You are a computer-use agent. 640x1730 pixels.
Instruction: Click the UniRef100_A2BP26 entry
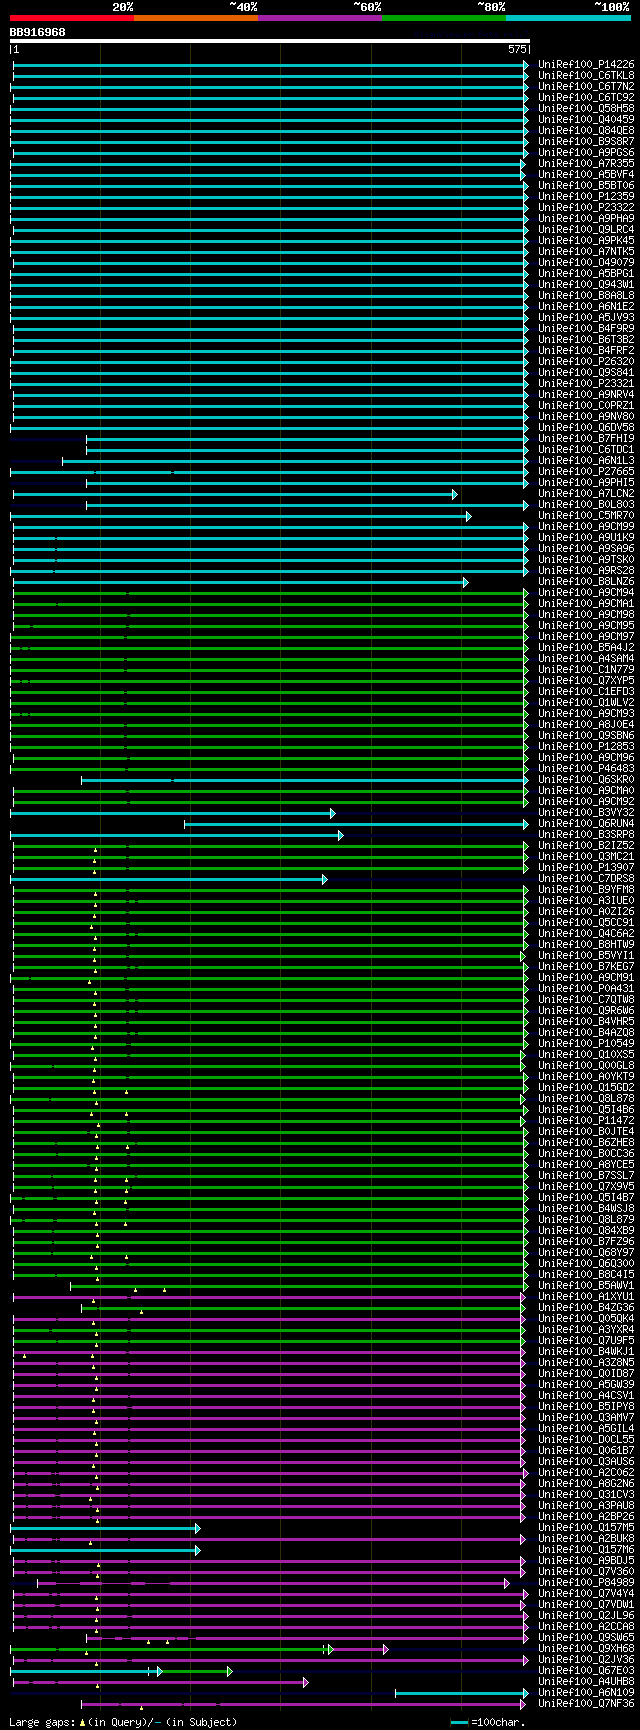click(x=586, y=1517)
